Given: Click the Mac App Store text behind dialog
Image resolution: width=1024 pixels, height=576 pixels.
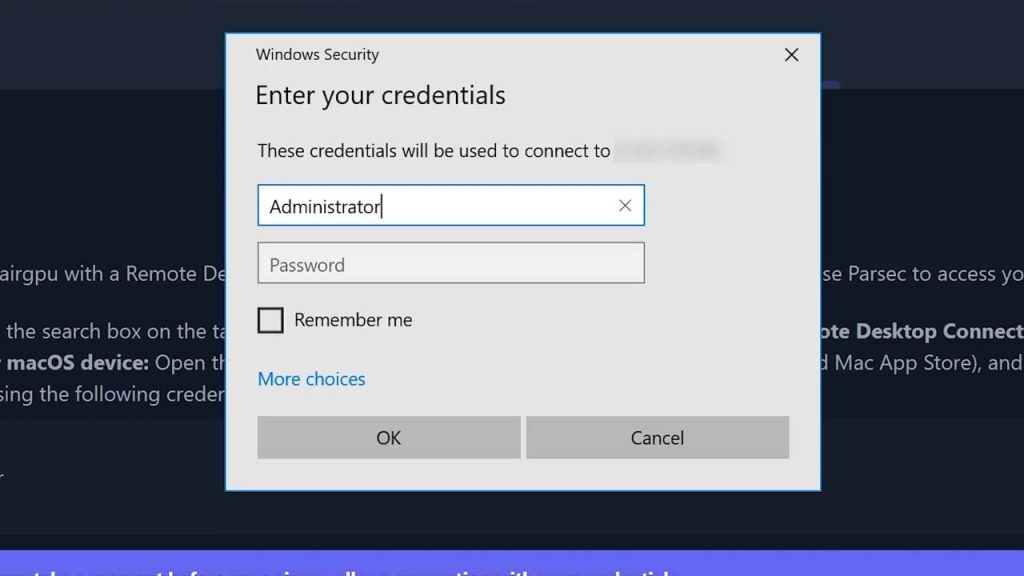Looking at the screenshot, I should tap(907, 362).
